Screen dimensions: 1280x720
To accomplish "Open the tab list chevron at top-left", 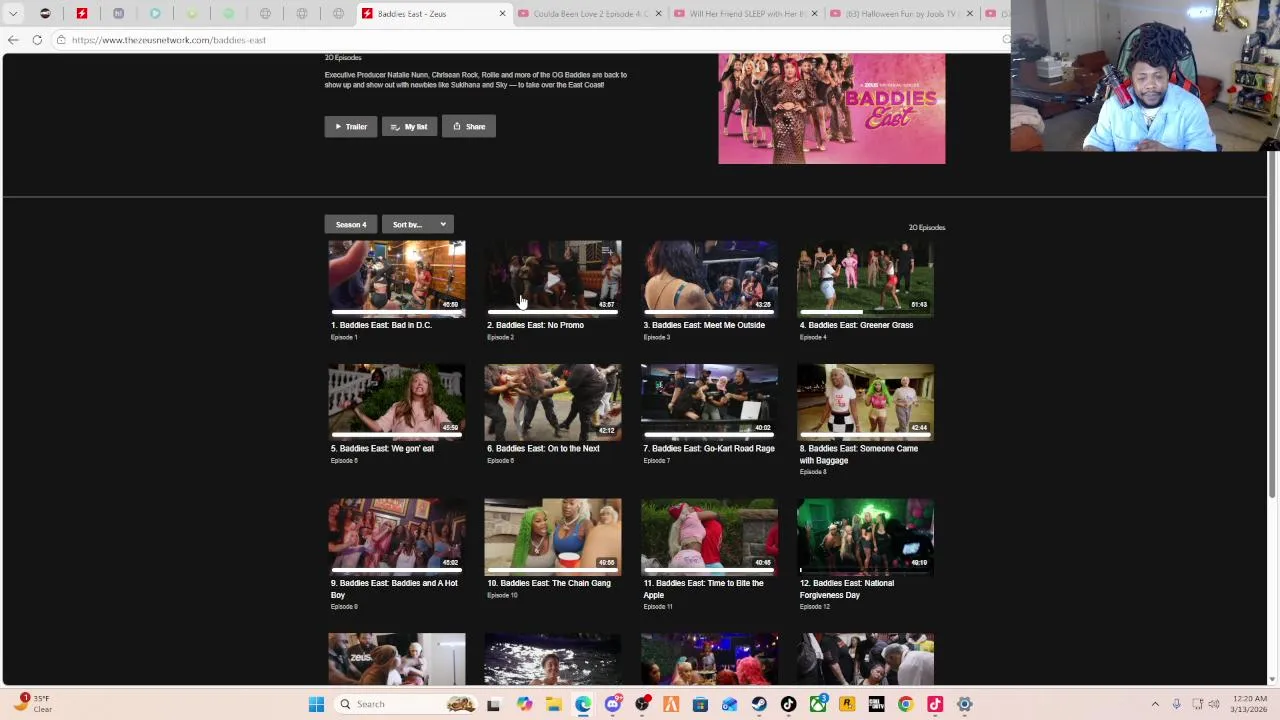I will (13, 14).
